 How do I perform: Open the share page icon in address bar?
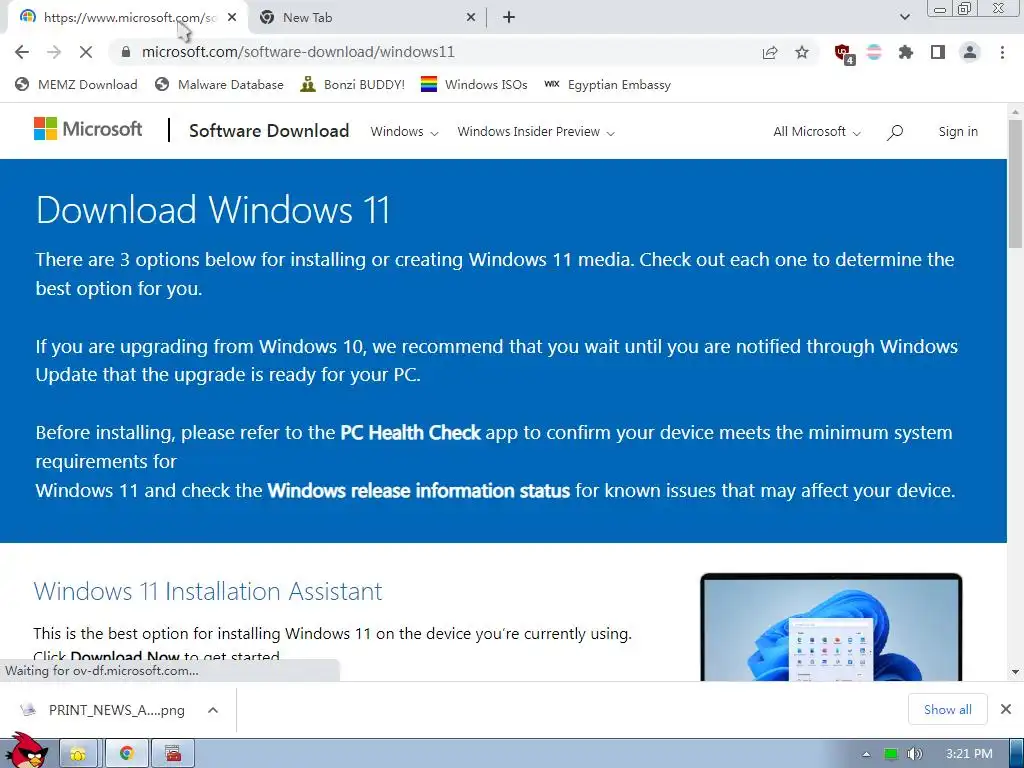770,53
